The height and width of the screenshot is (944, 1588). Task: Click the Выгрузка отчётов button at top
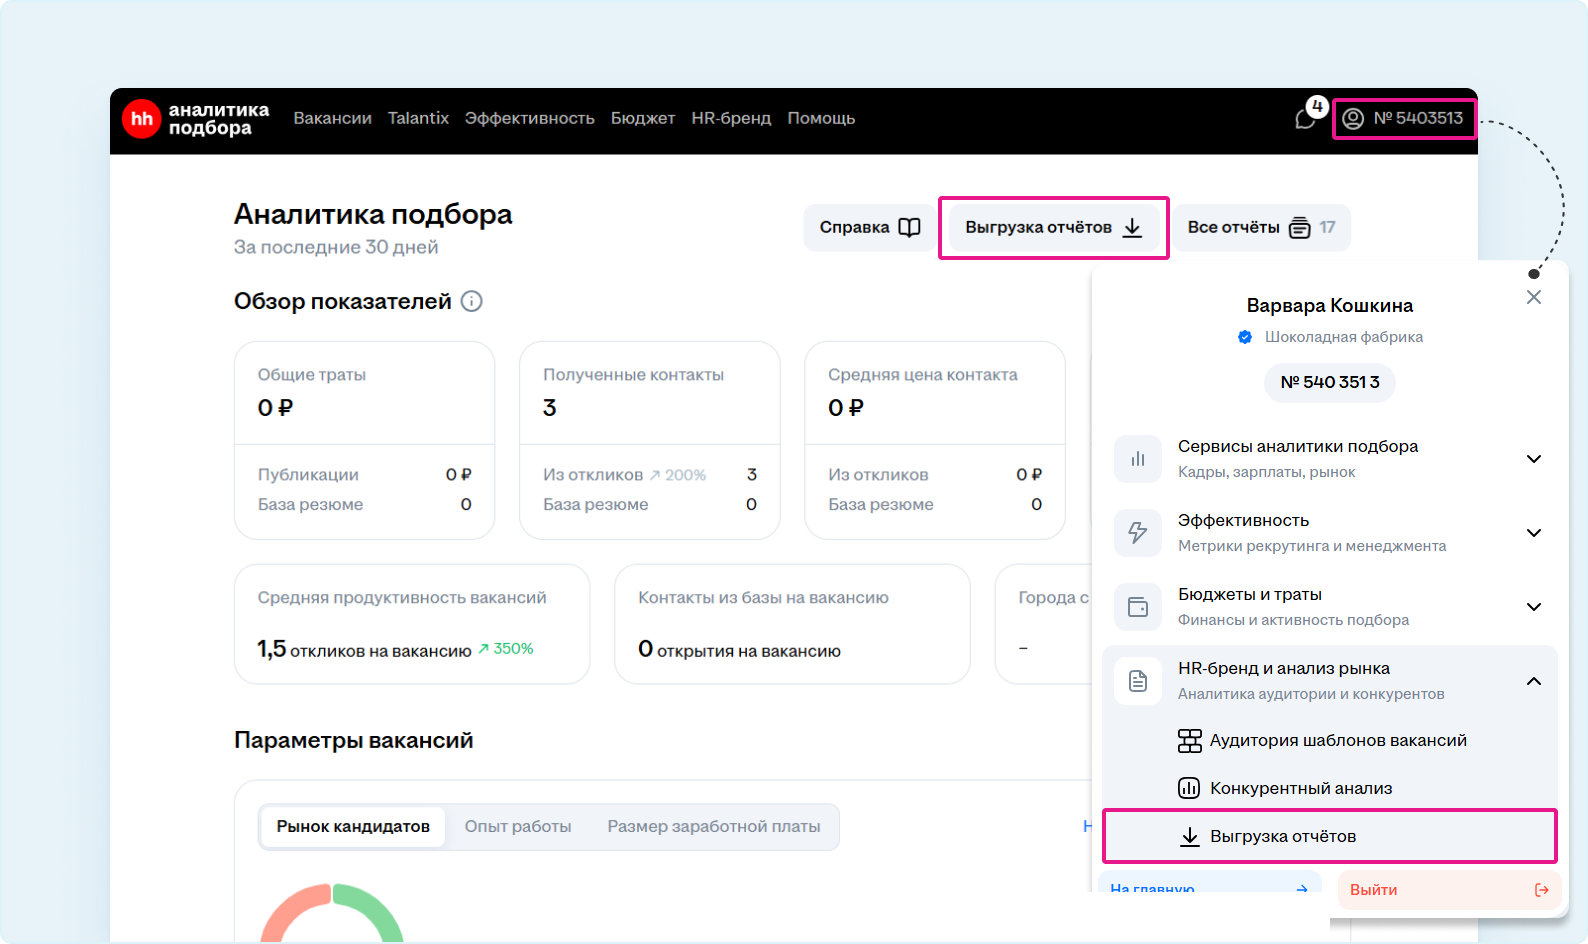click(x=1053, y=227)
